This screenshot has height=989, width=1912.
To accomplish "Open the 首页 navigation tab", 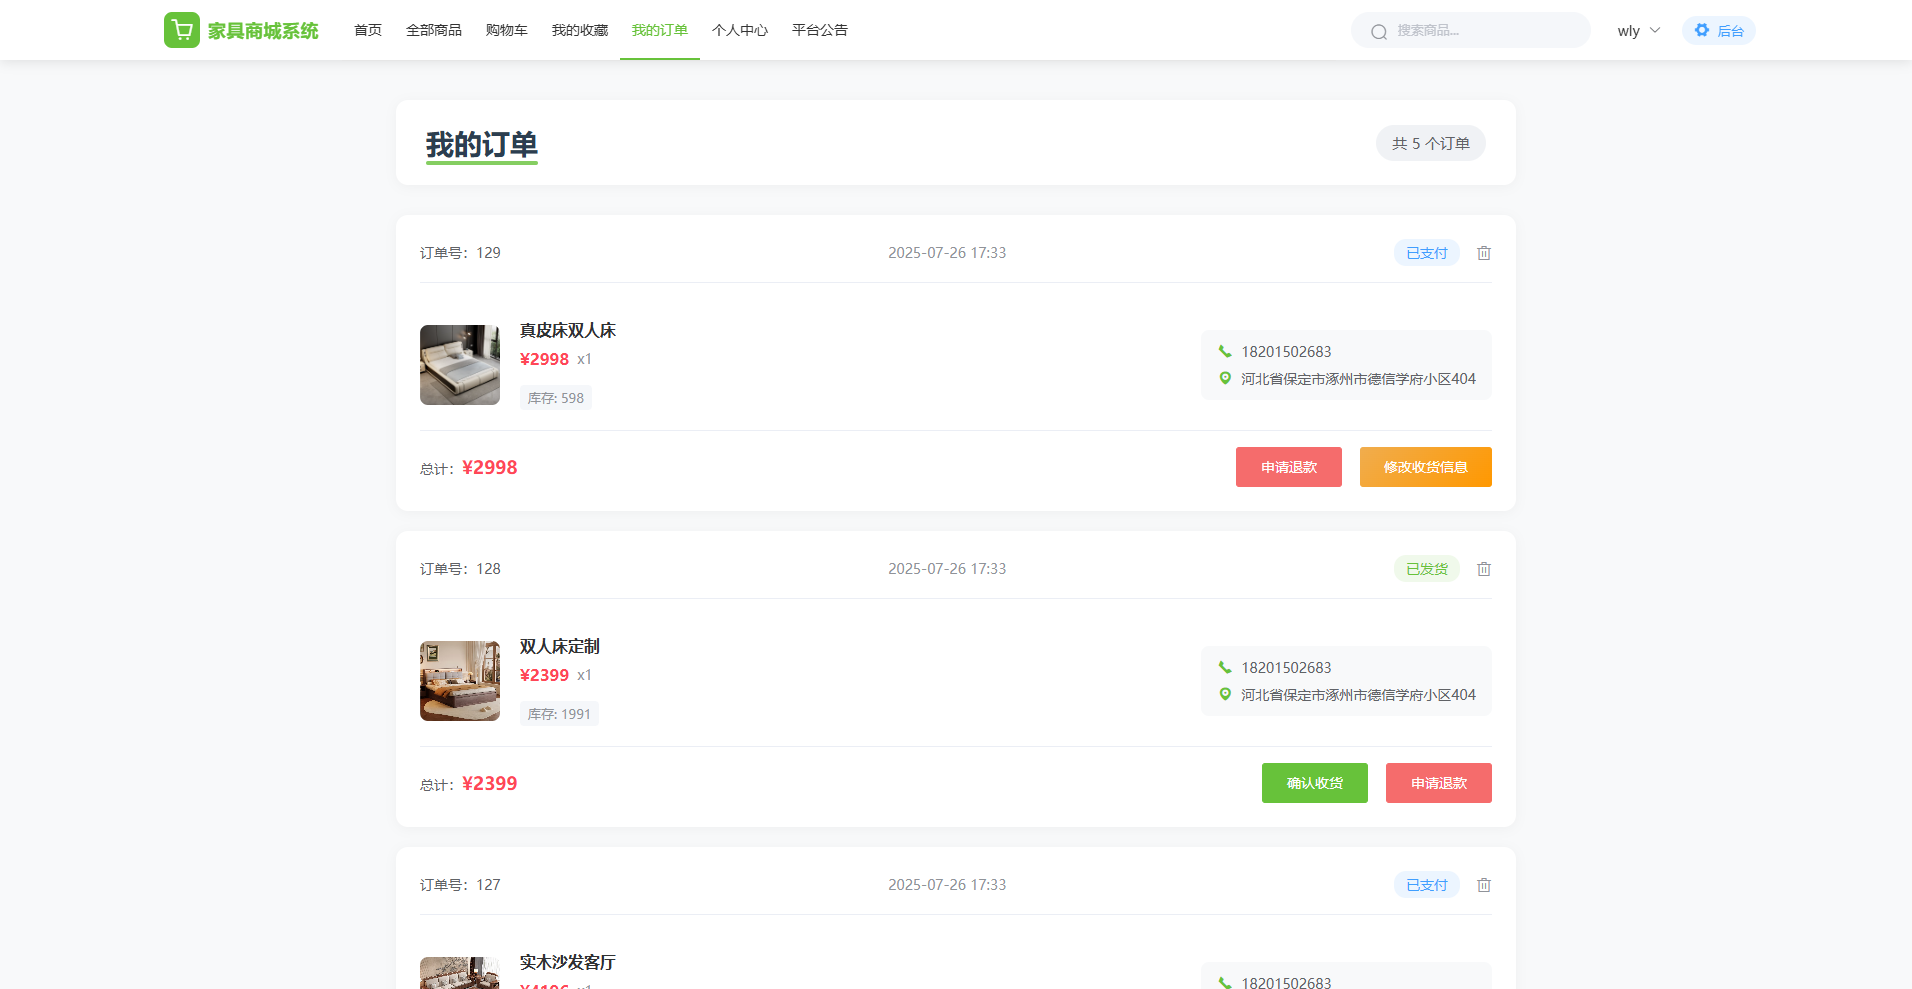I will pos(368,30).
